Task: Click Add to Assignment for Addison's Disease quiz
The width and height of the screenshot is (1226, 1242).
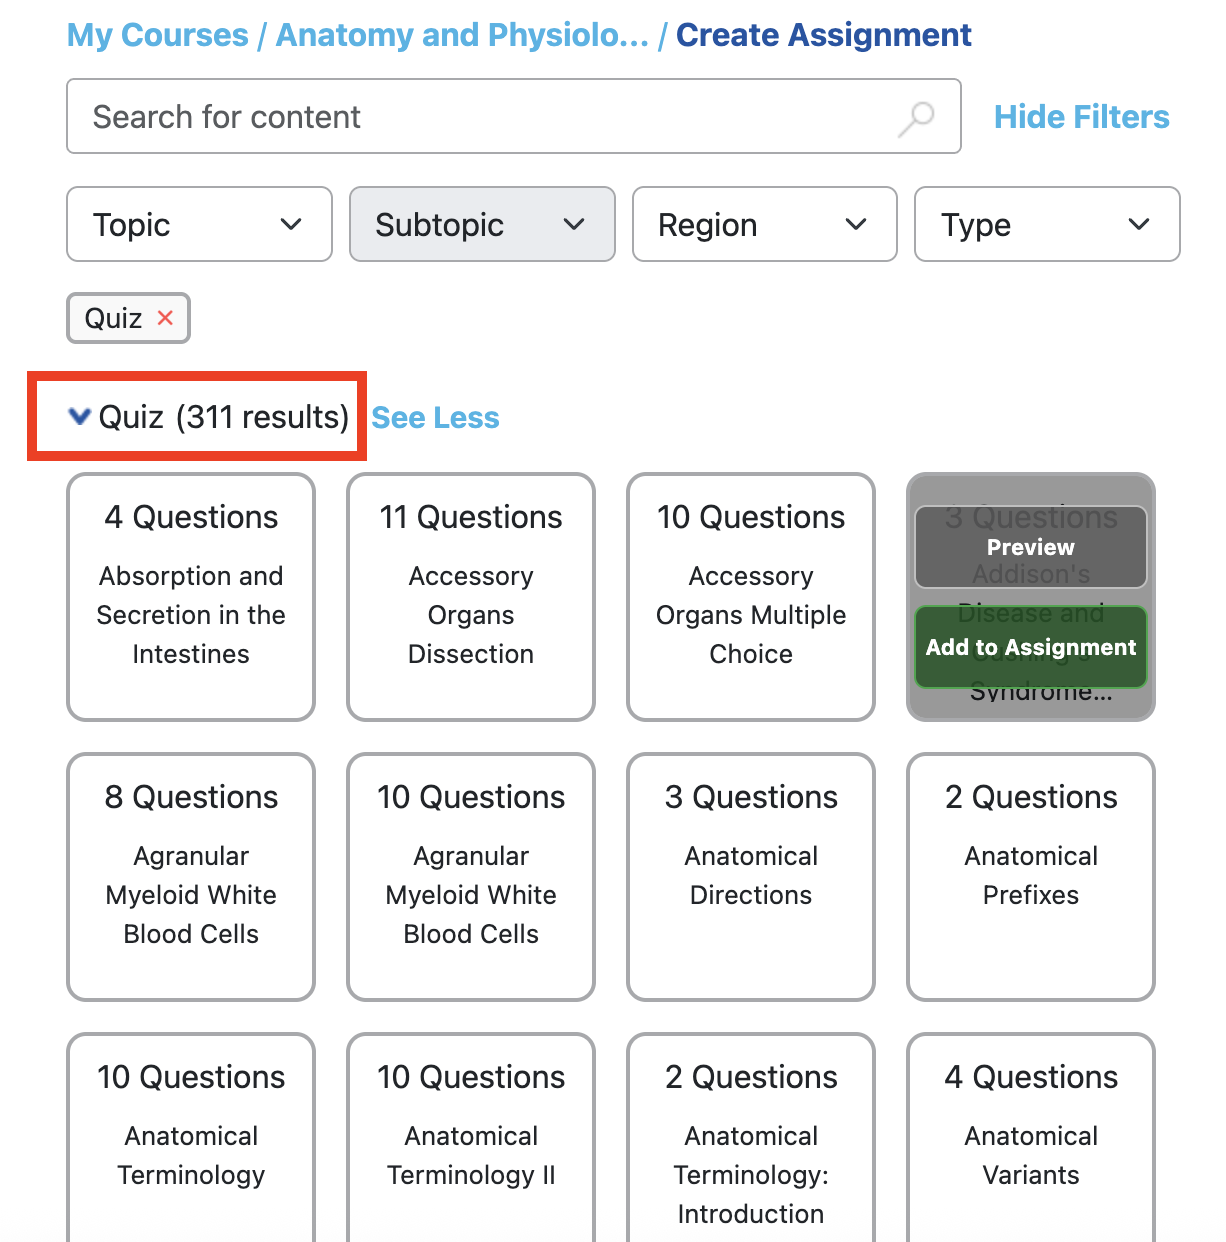Action: (x=1030, y=647)
